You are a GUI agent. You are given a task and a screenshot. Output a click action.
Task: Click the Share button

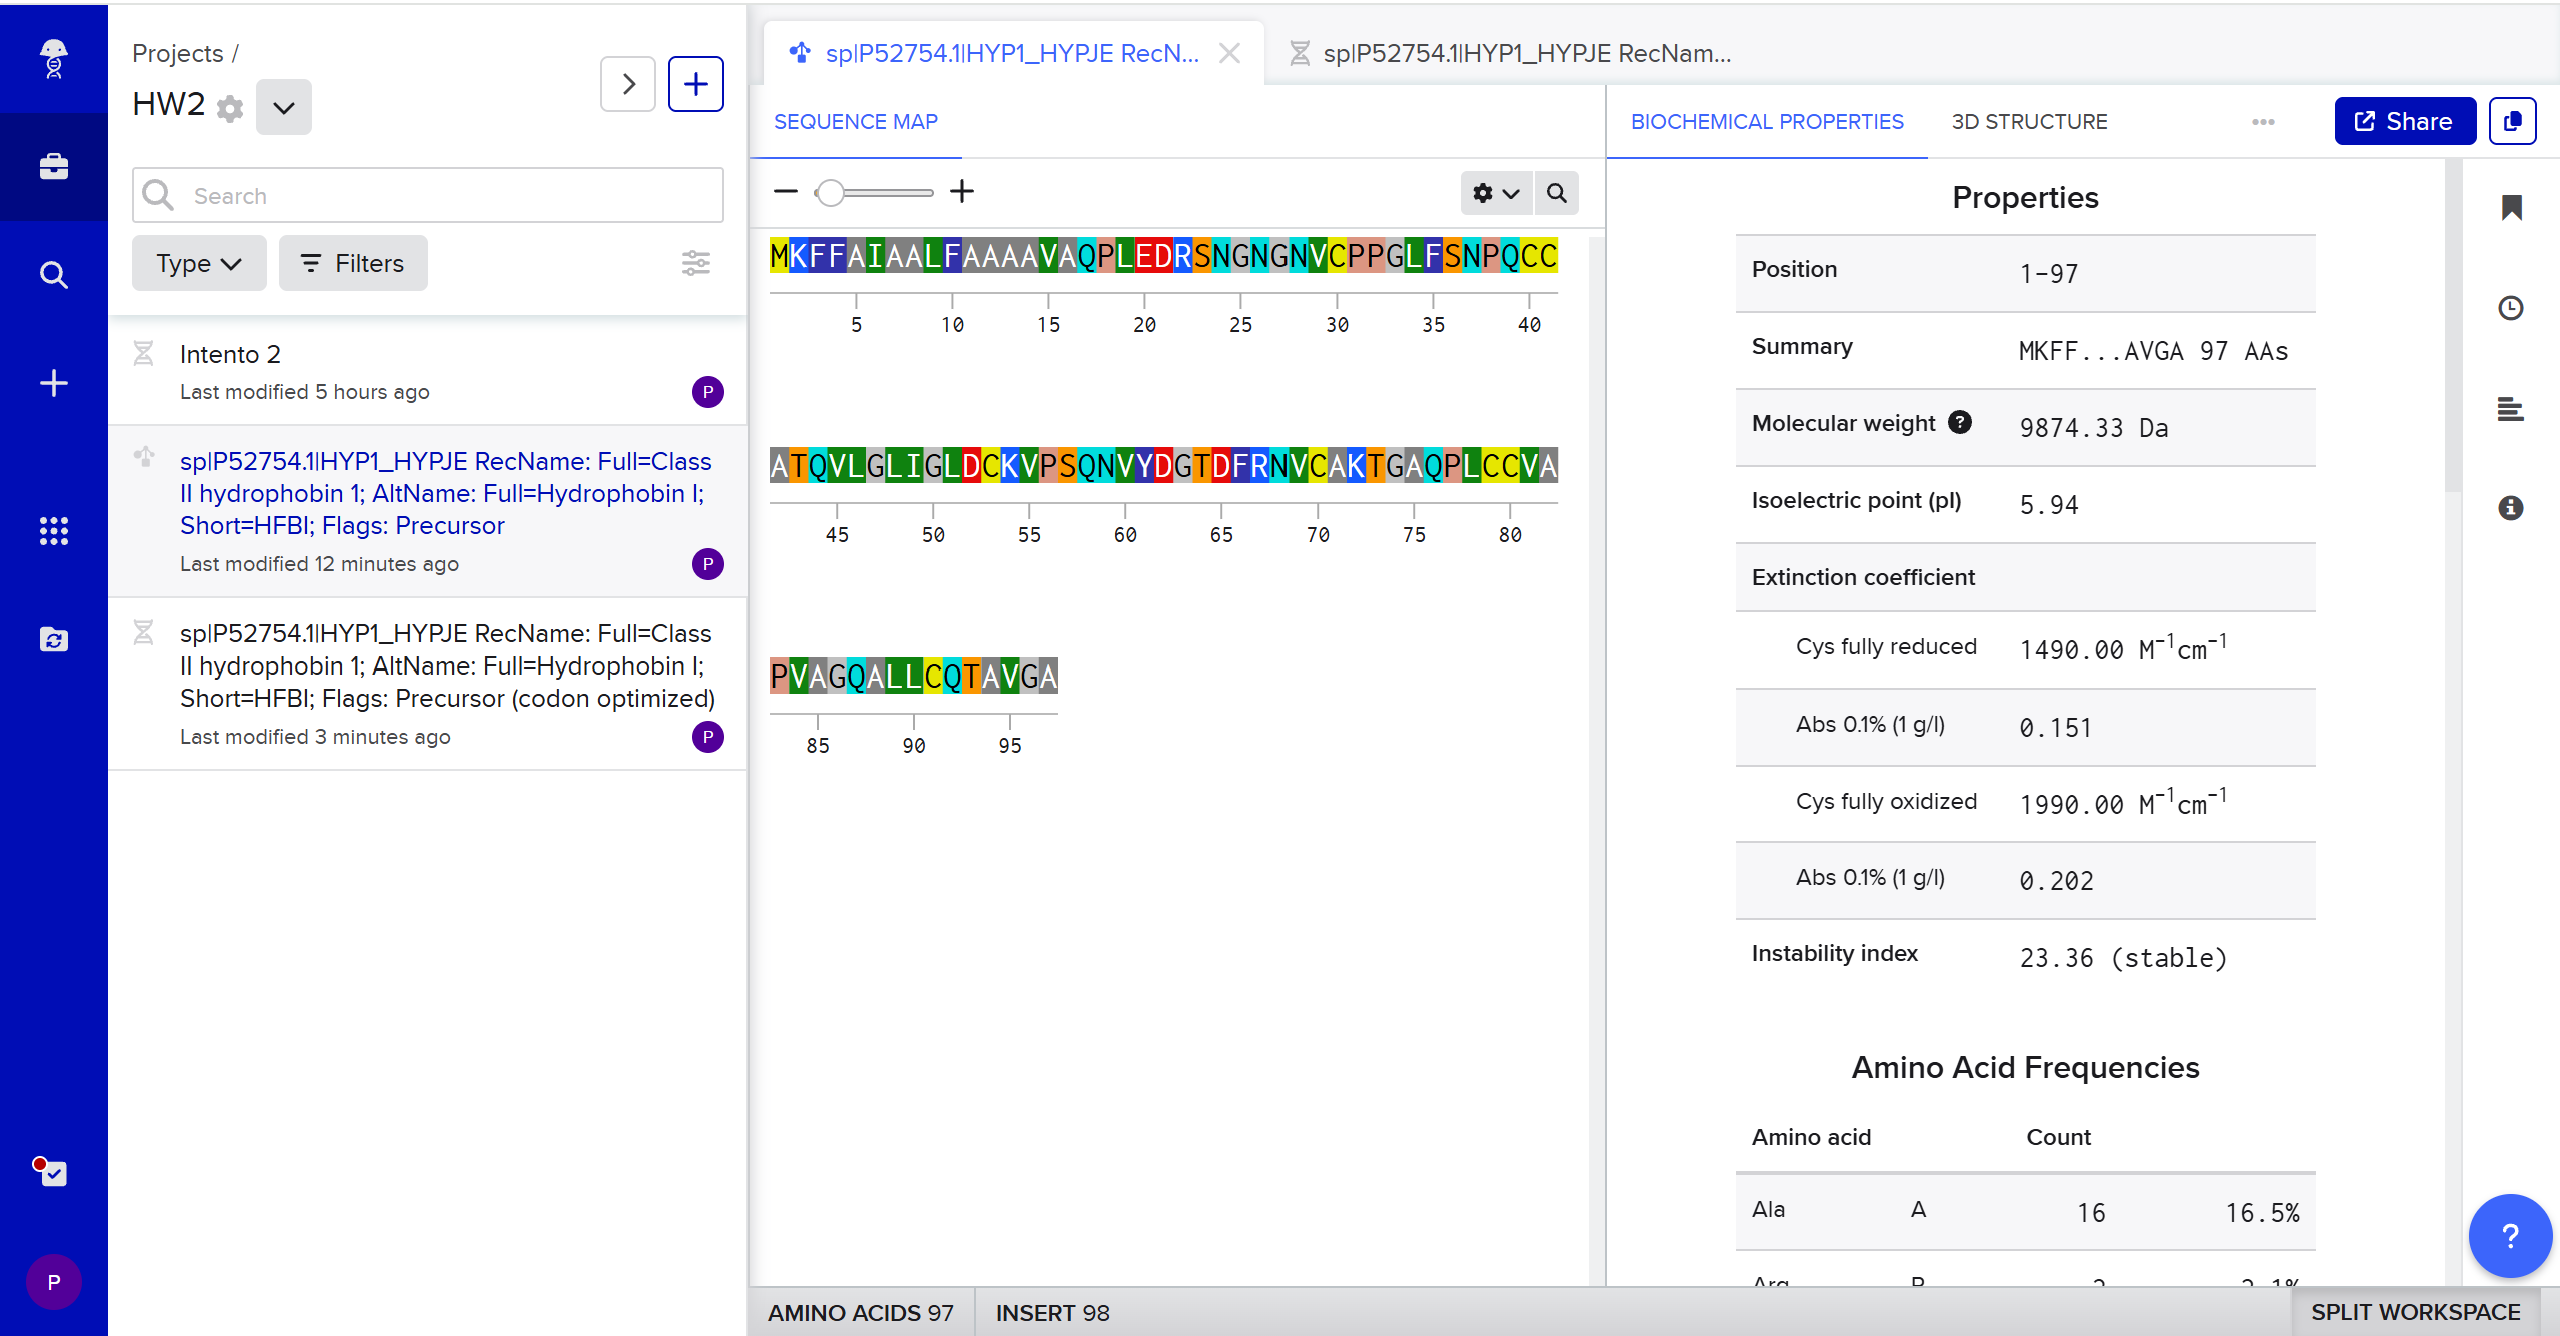point(2404,122)
